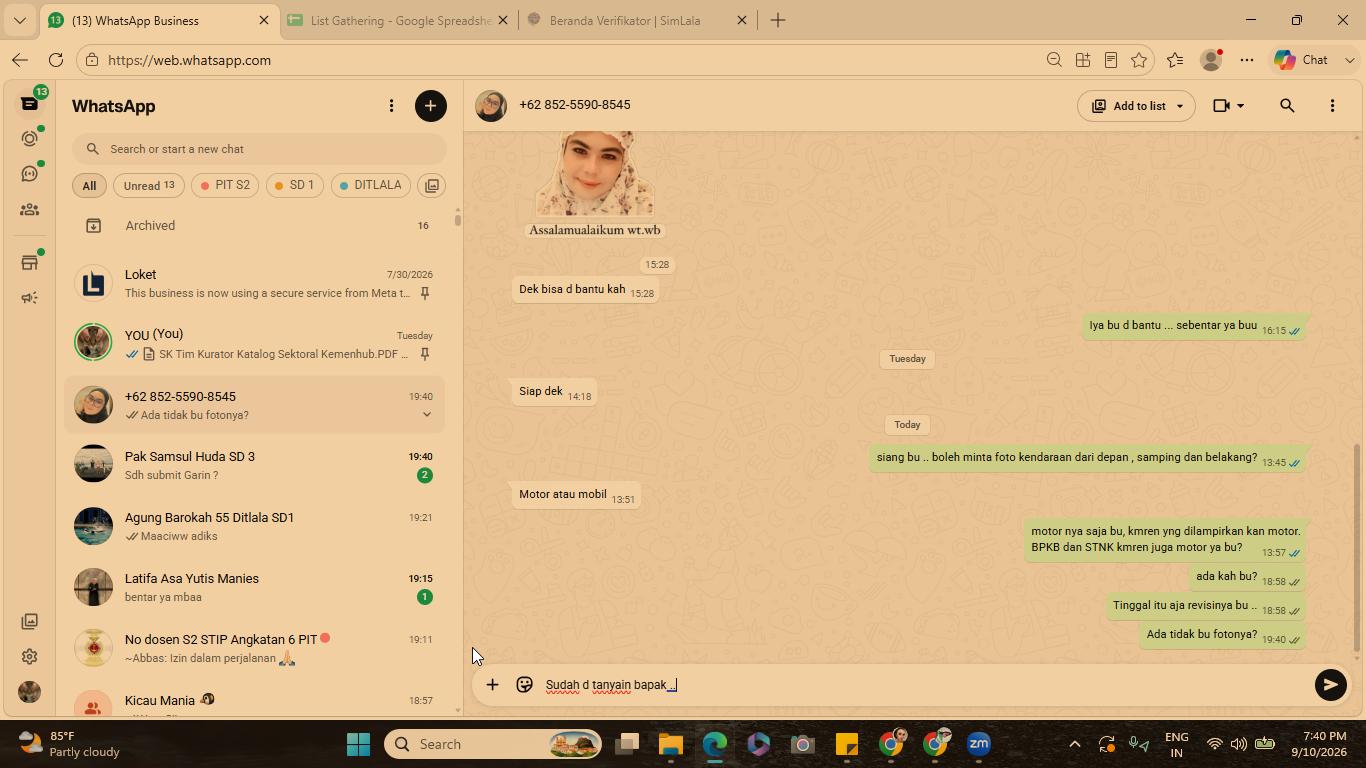
Task: Open the business tools storefront icon
Action: (x=29, y=263)
